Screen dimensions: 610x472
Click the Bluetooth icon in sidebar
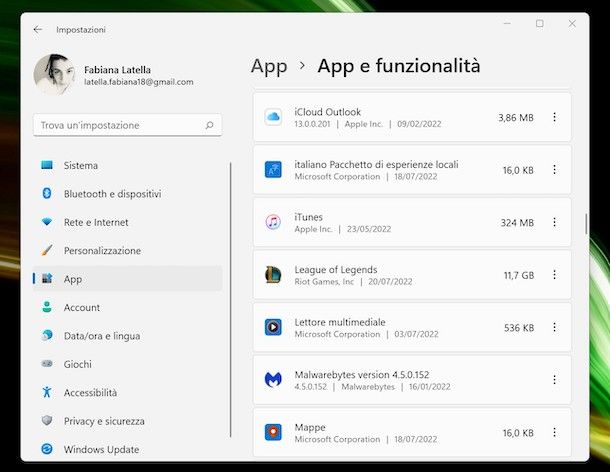point(47,193)
